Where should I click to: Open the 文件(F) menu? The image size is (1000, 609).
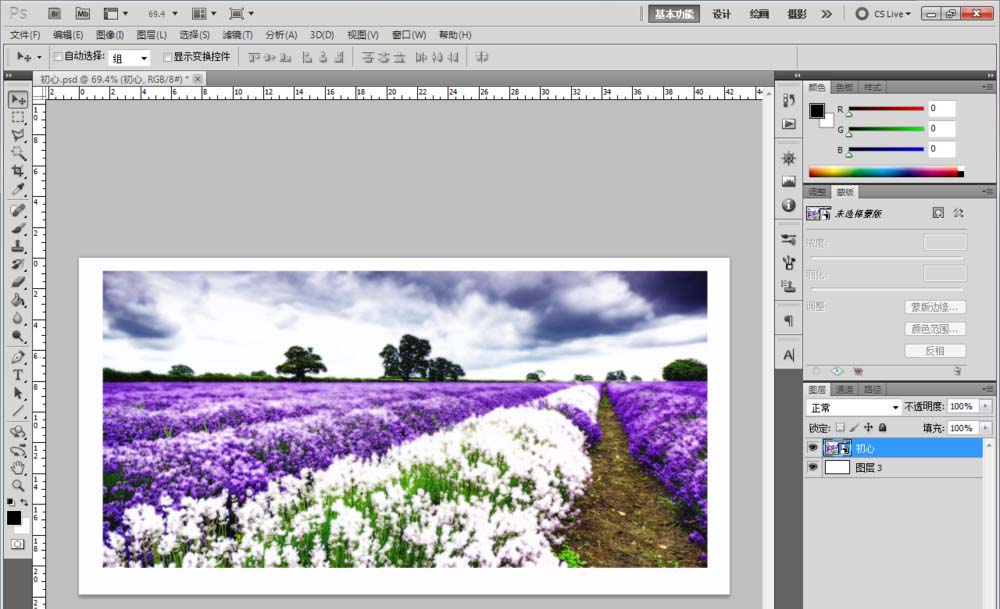coord(25,35)
